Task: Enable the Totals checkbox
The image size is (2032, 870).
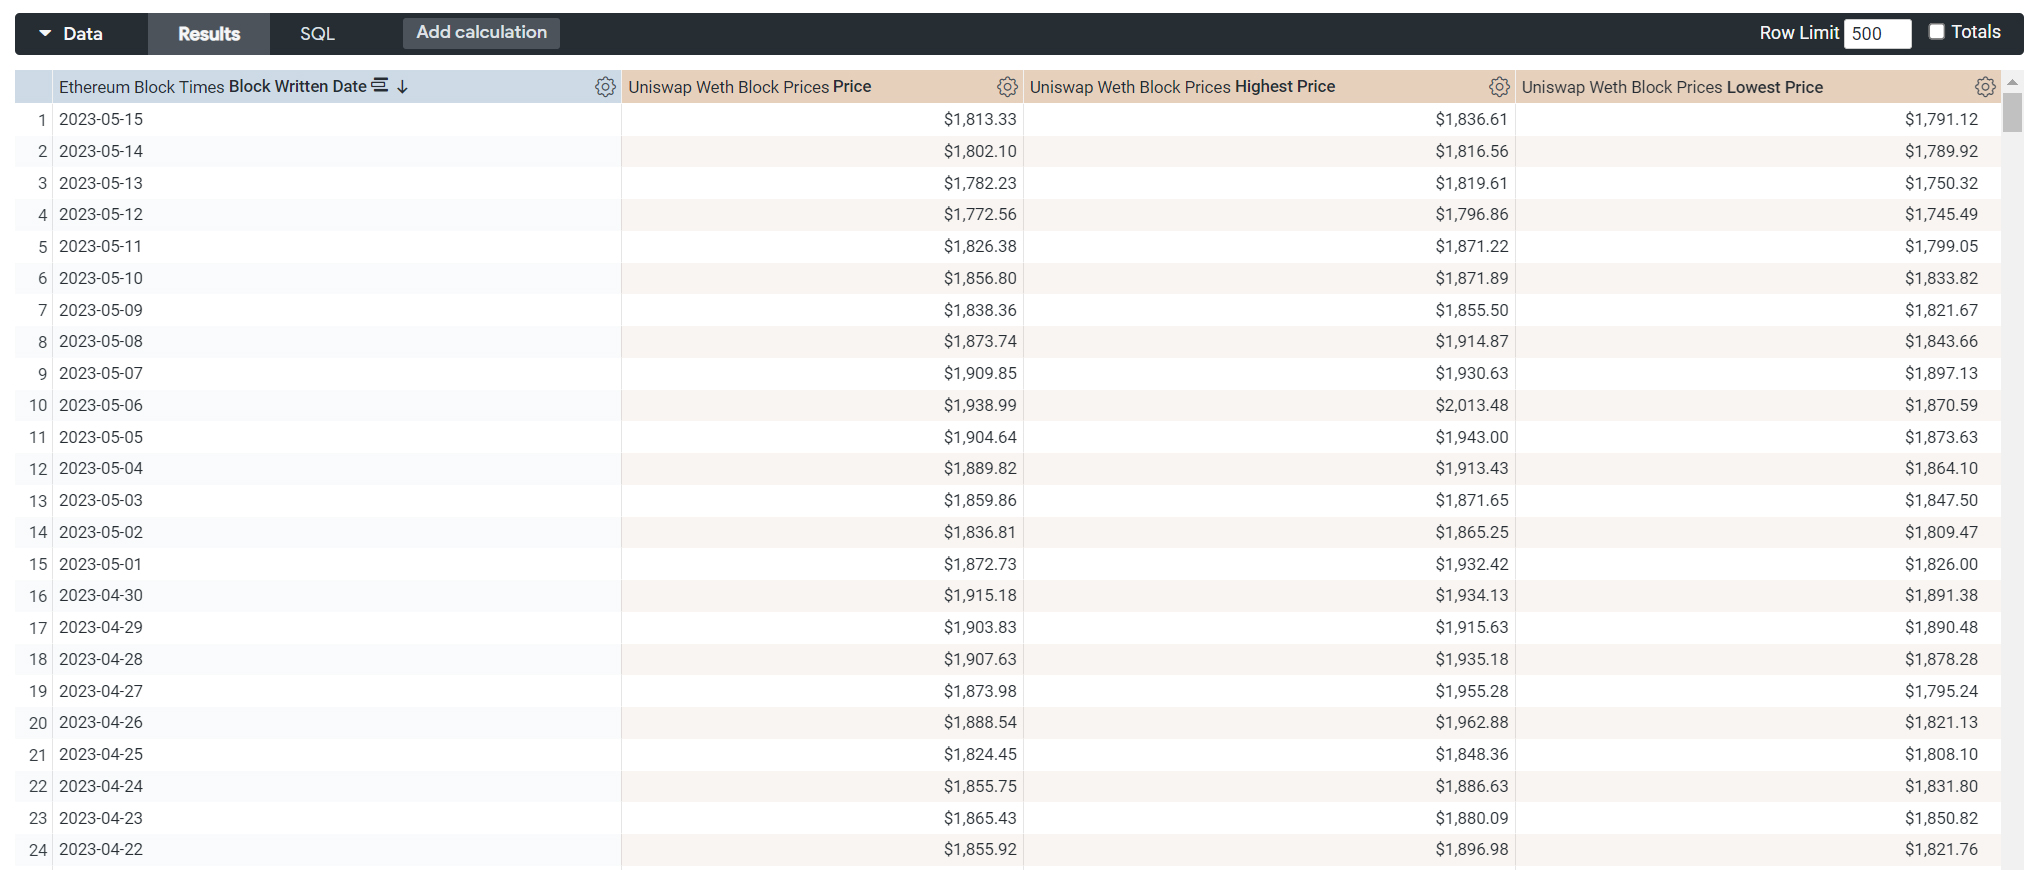Action: click(x=1936, y=32)
